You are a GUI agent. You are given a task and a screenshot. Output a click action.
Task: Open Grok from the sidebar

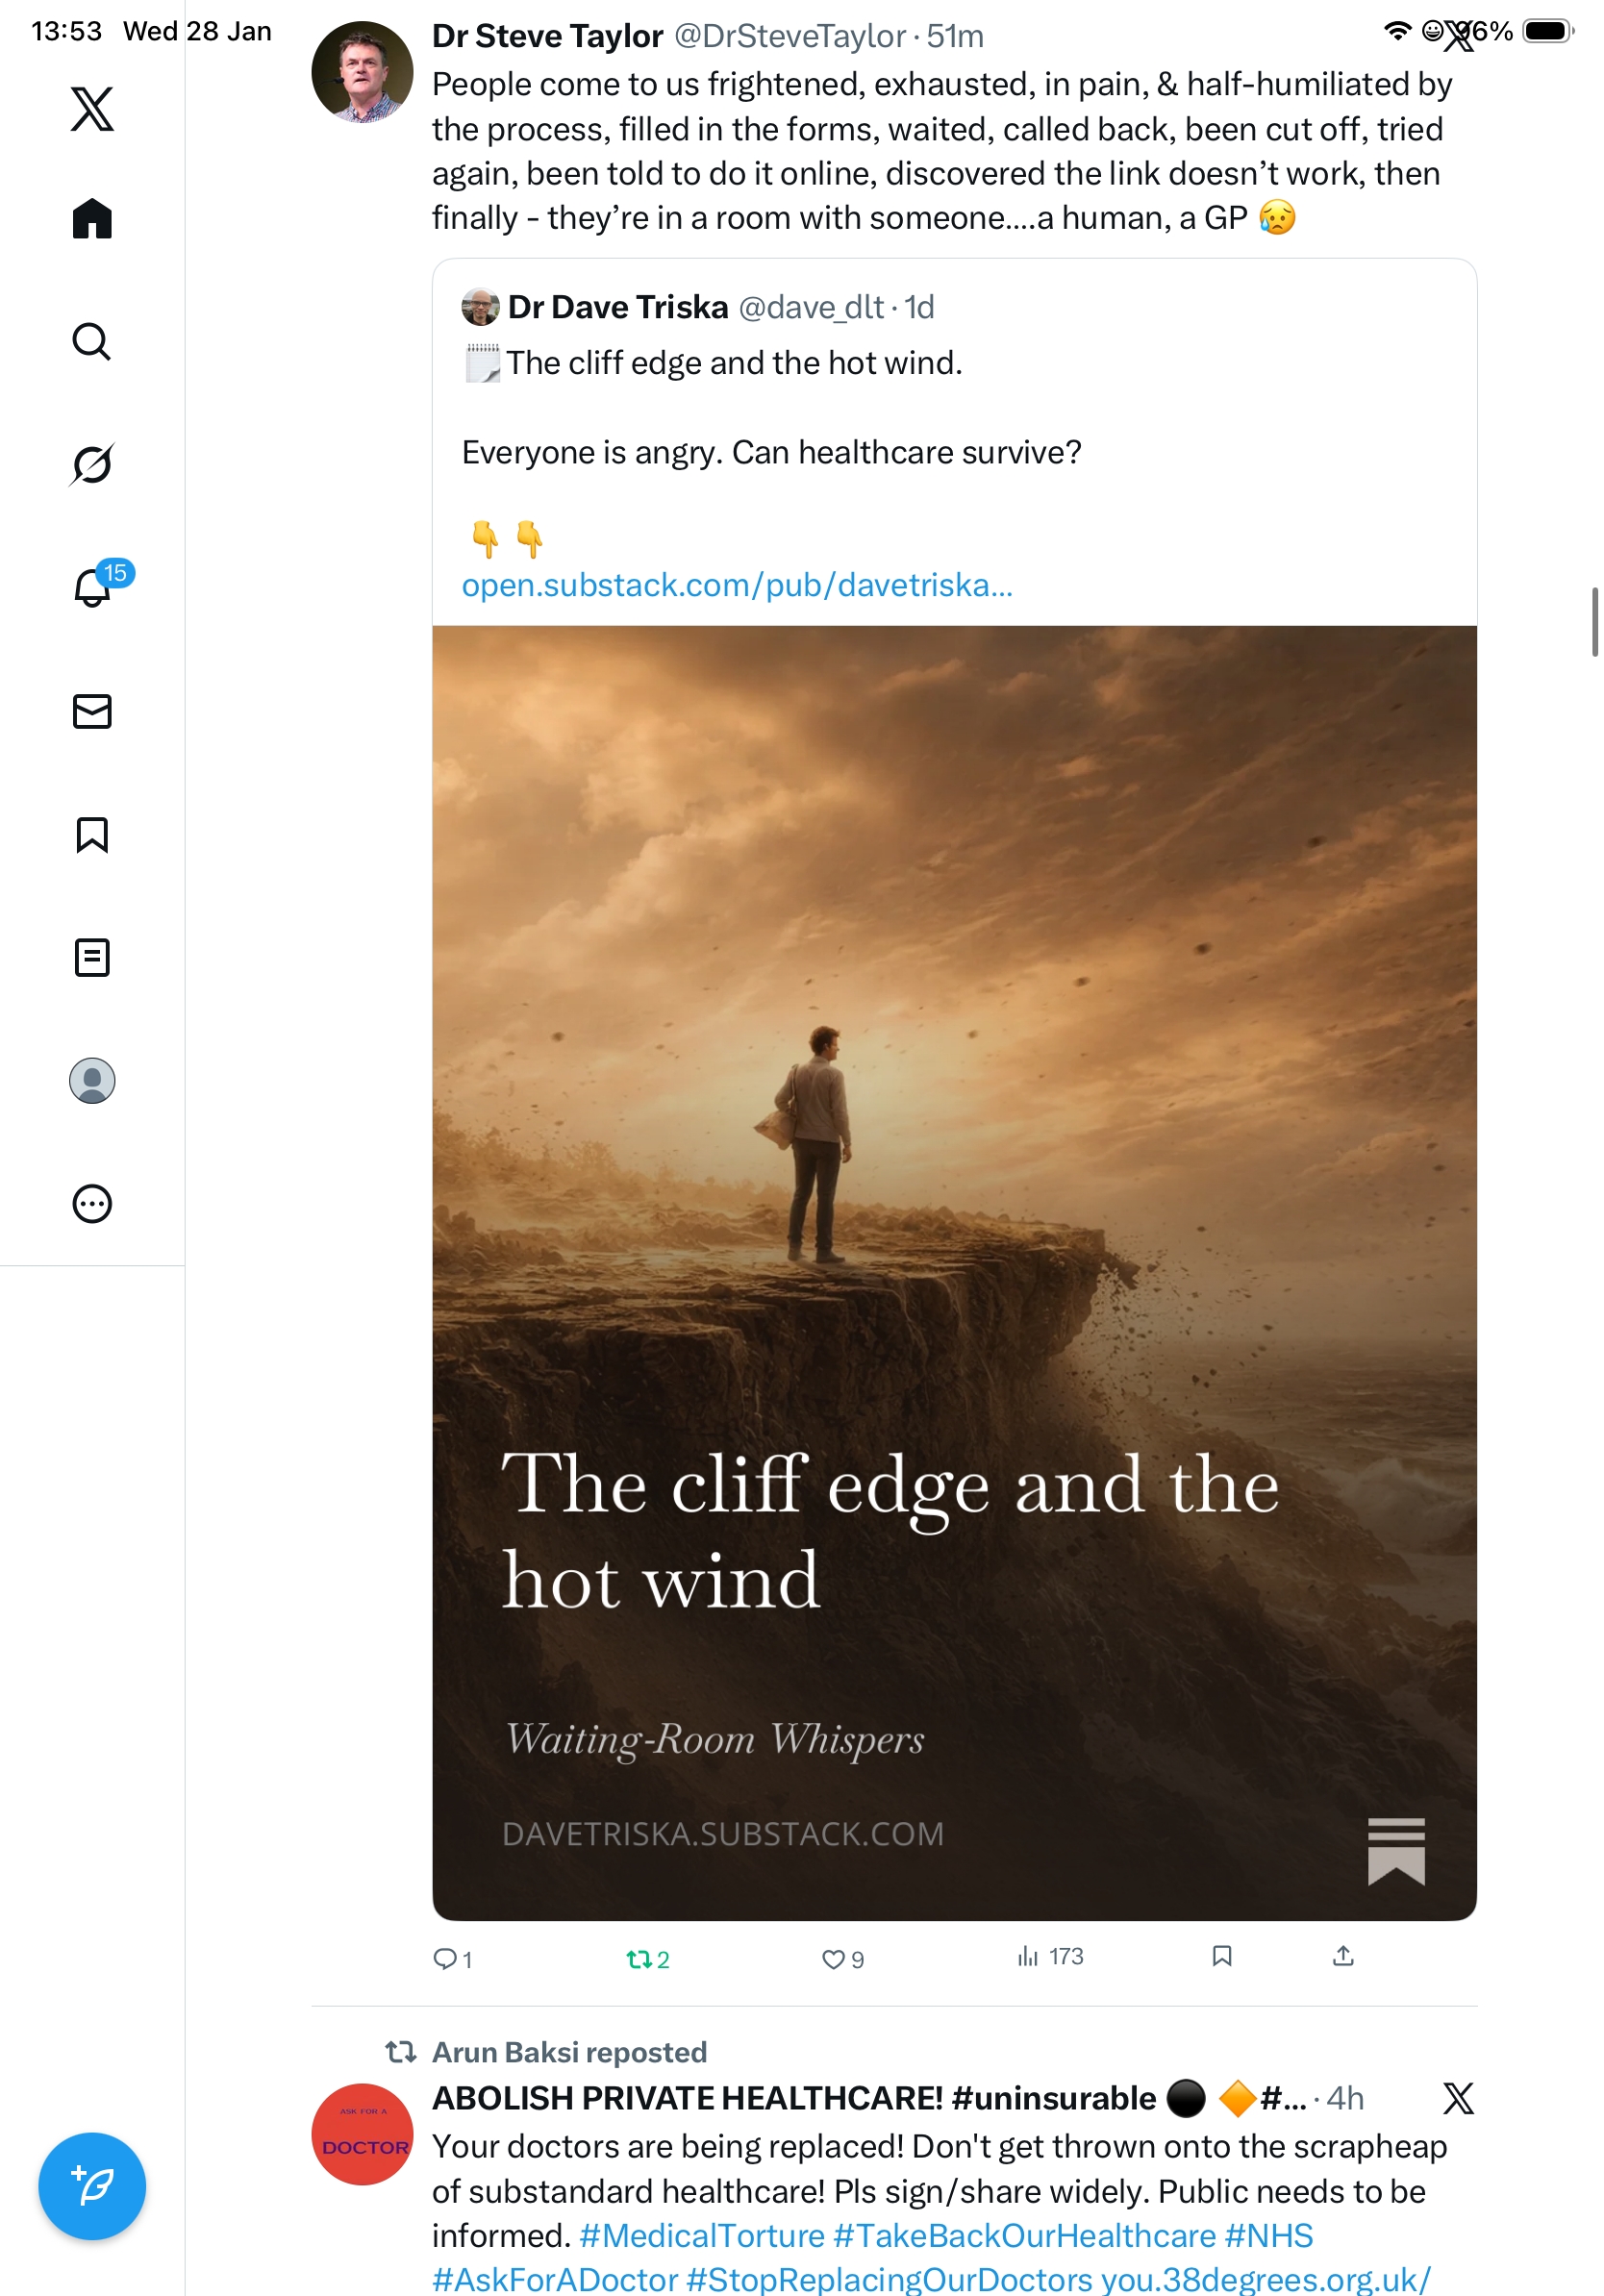coord(92,464)
